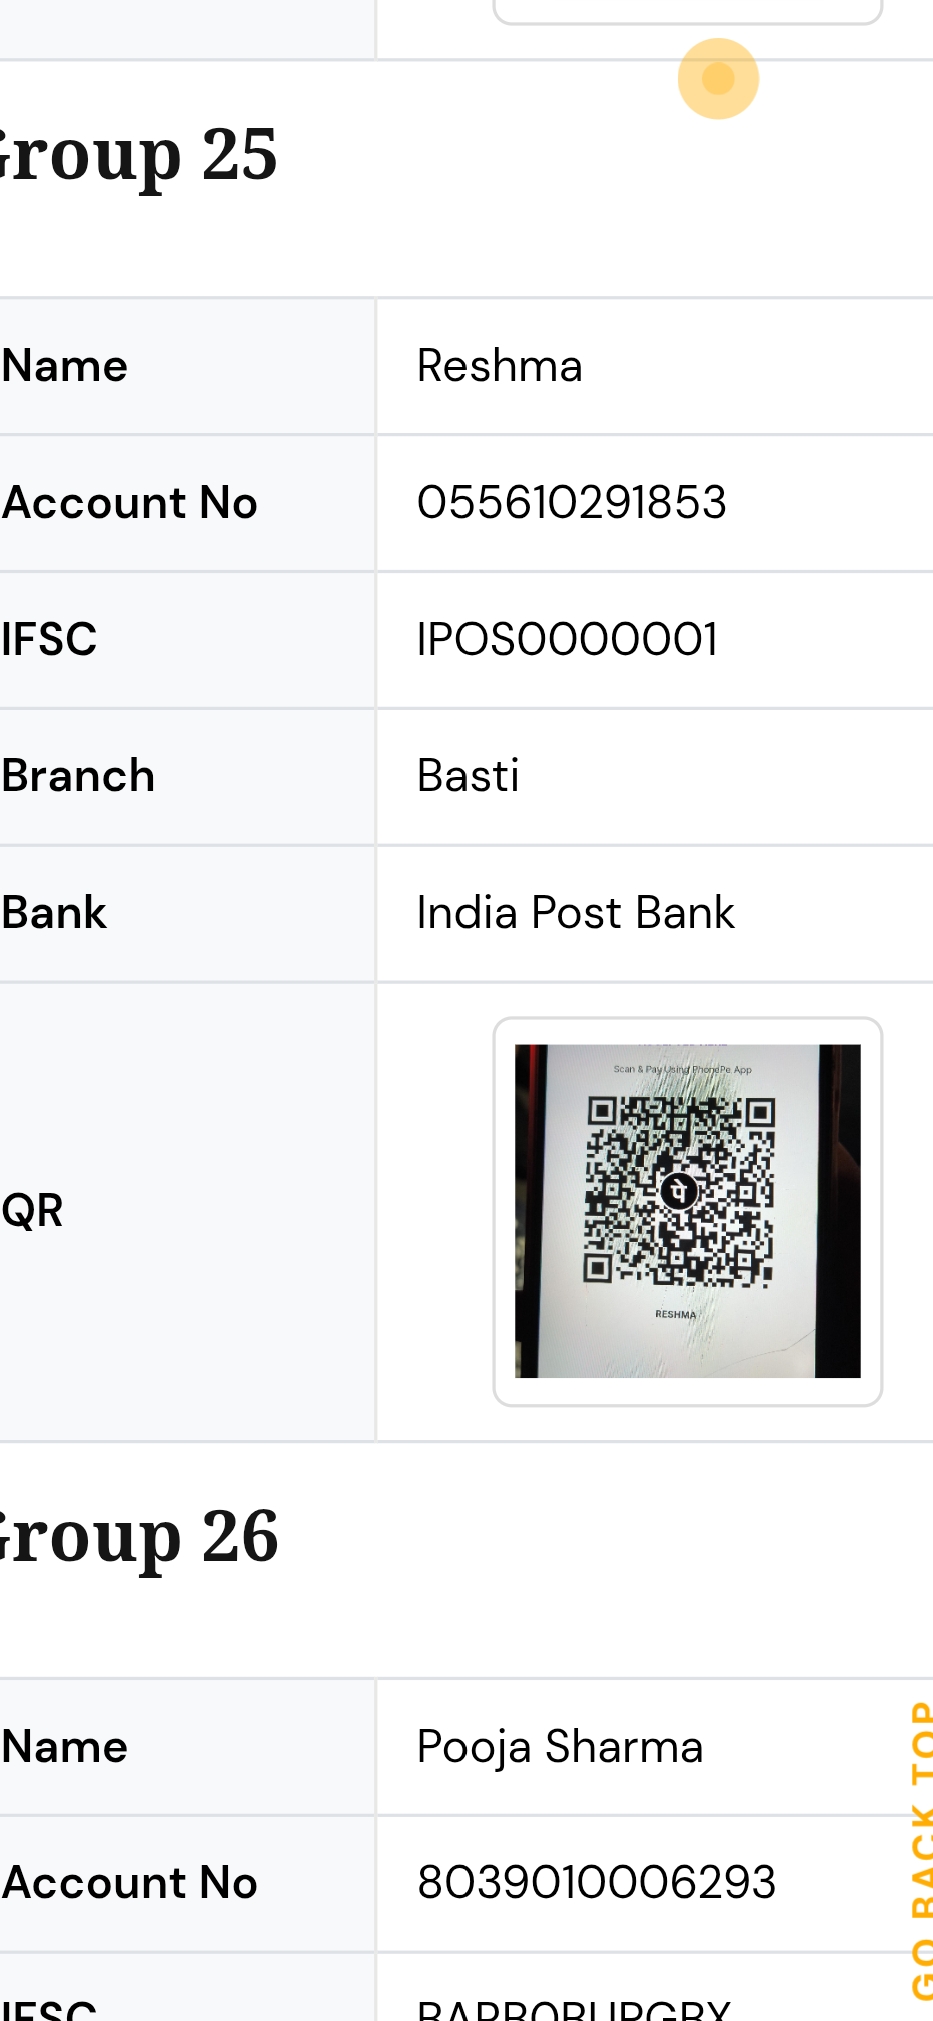Image resolution: width=933 pixels, height=2021 pixels.
Task: Select the India Post Bank value
Action: pos(575,913)
